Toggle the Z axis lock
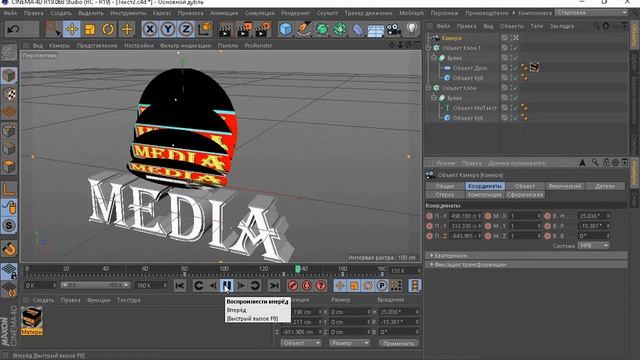 click(x=186, y=29)
